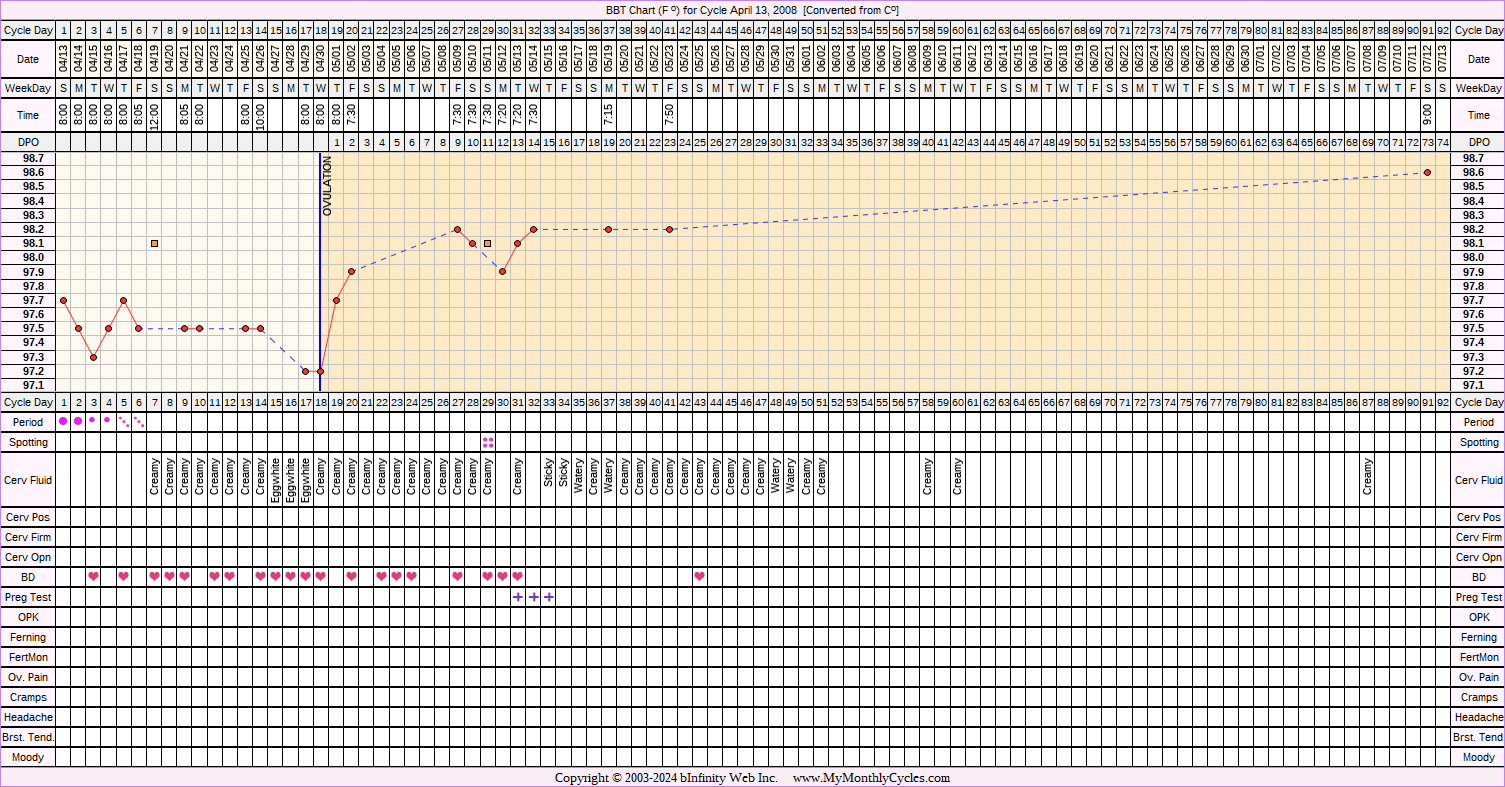Click the BD heart on cycle day 27
1505x787 pixels.
point(457,576)
